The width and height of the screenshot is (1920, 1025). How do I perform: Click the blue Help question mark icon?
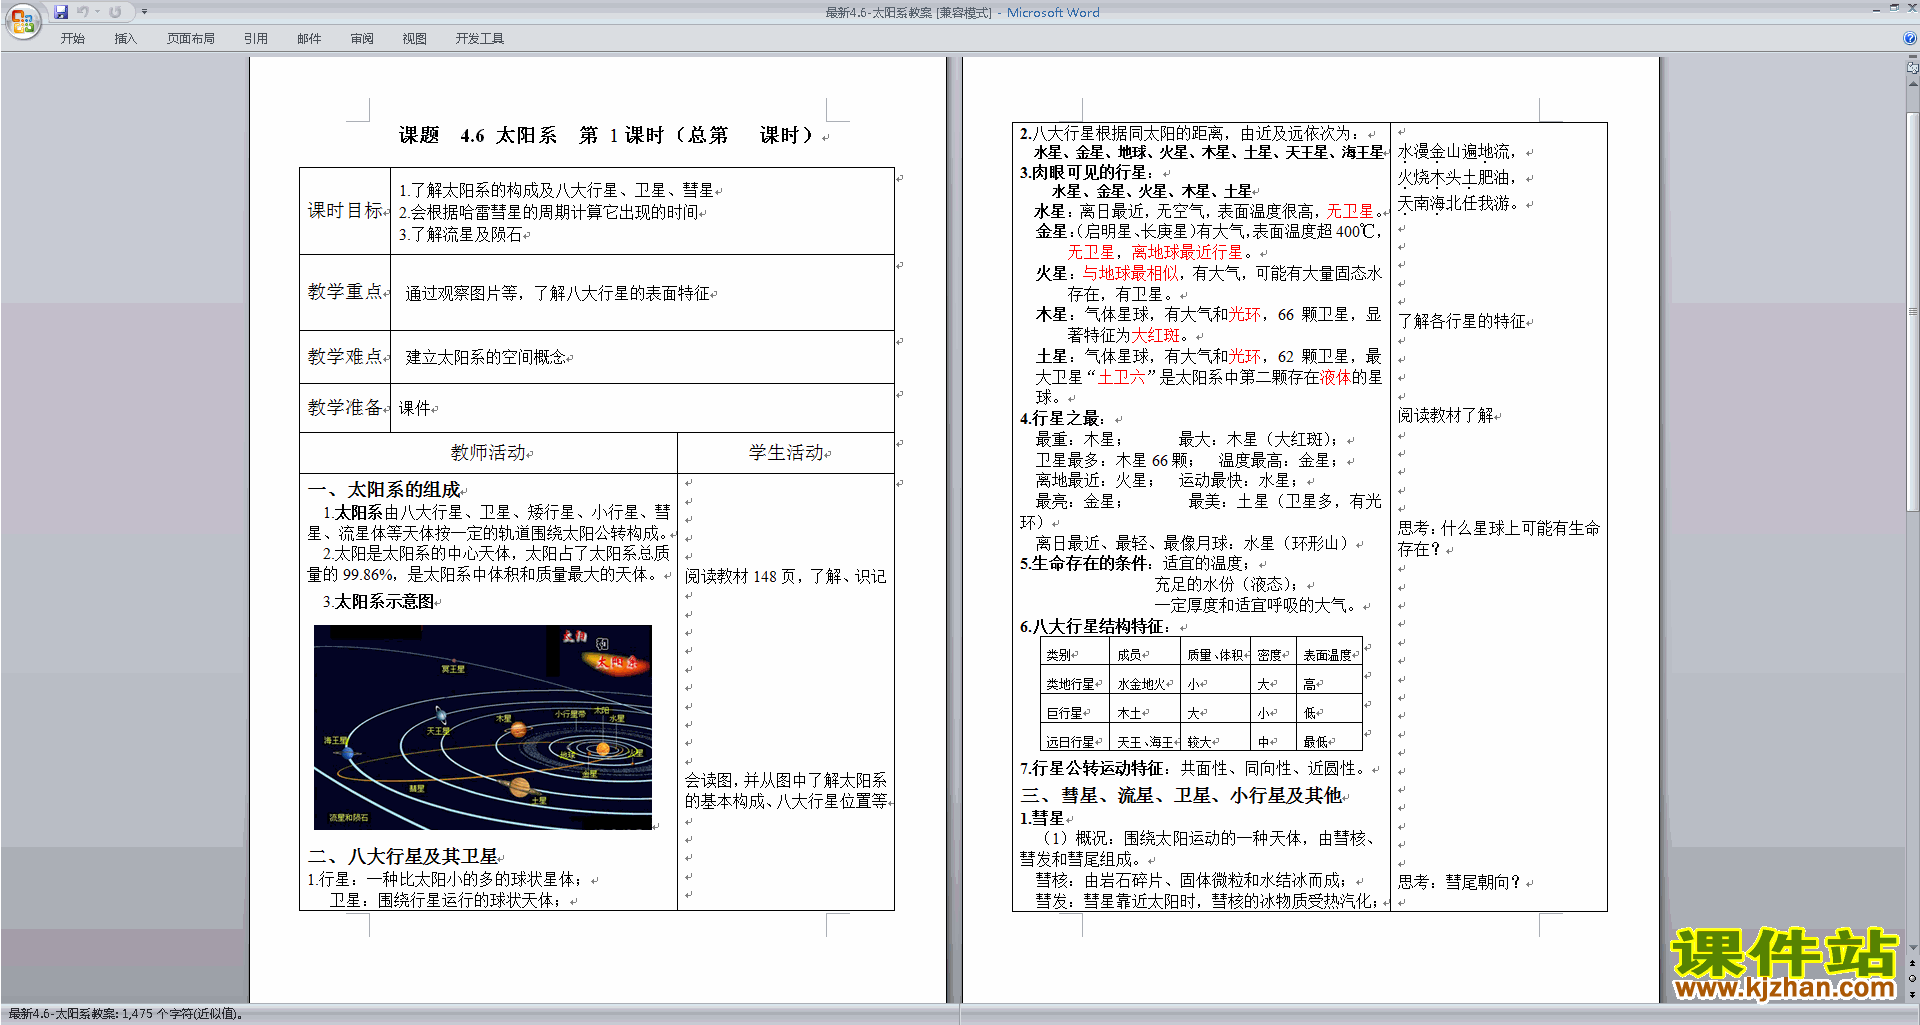[x=1910, y=38]
